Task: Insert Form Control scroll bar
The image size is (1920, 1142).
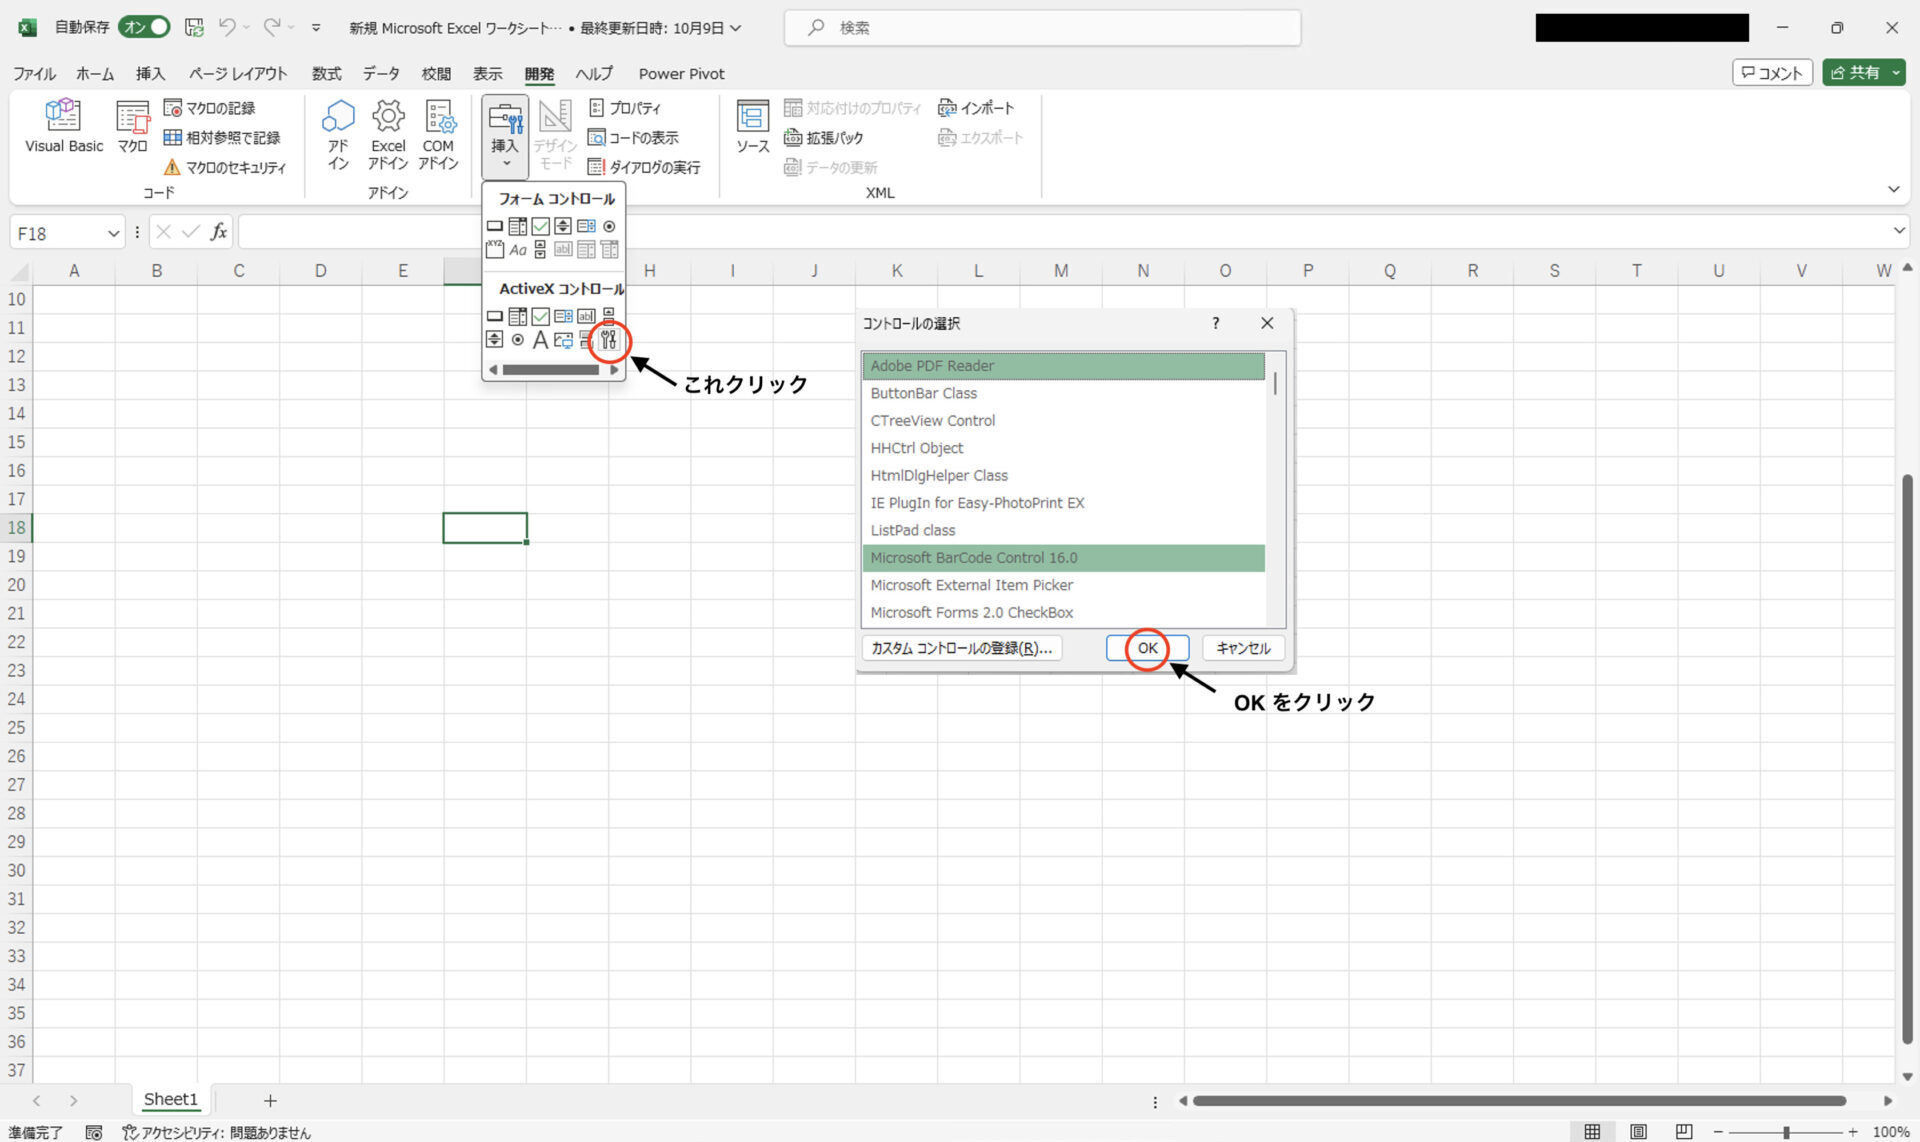Action: [541, 249]
